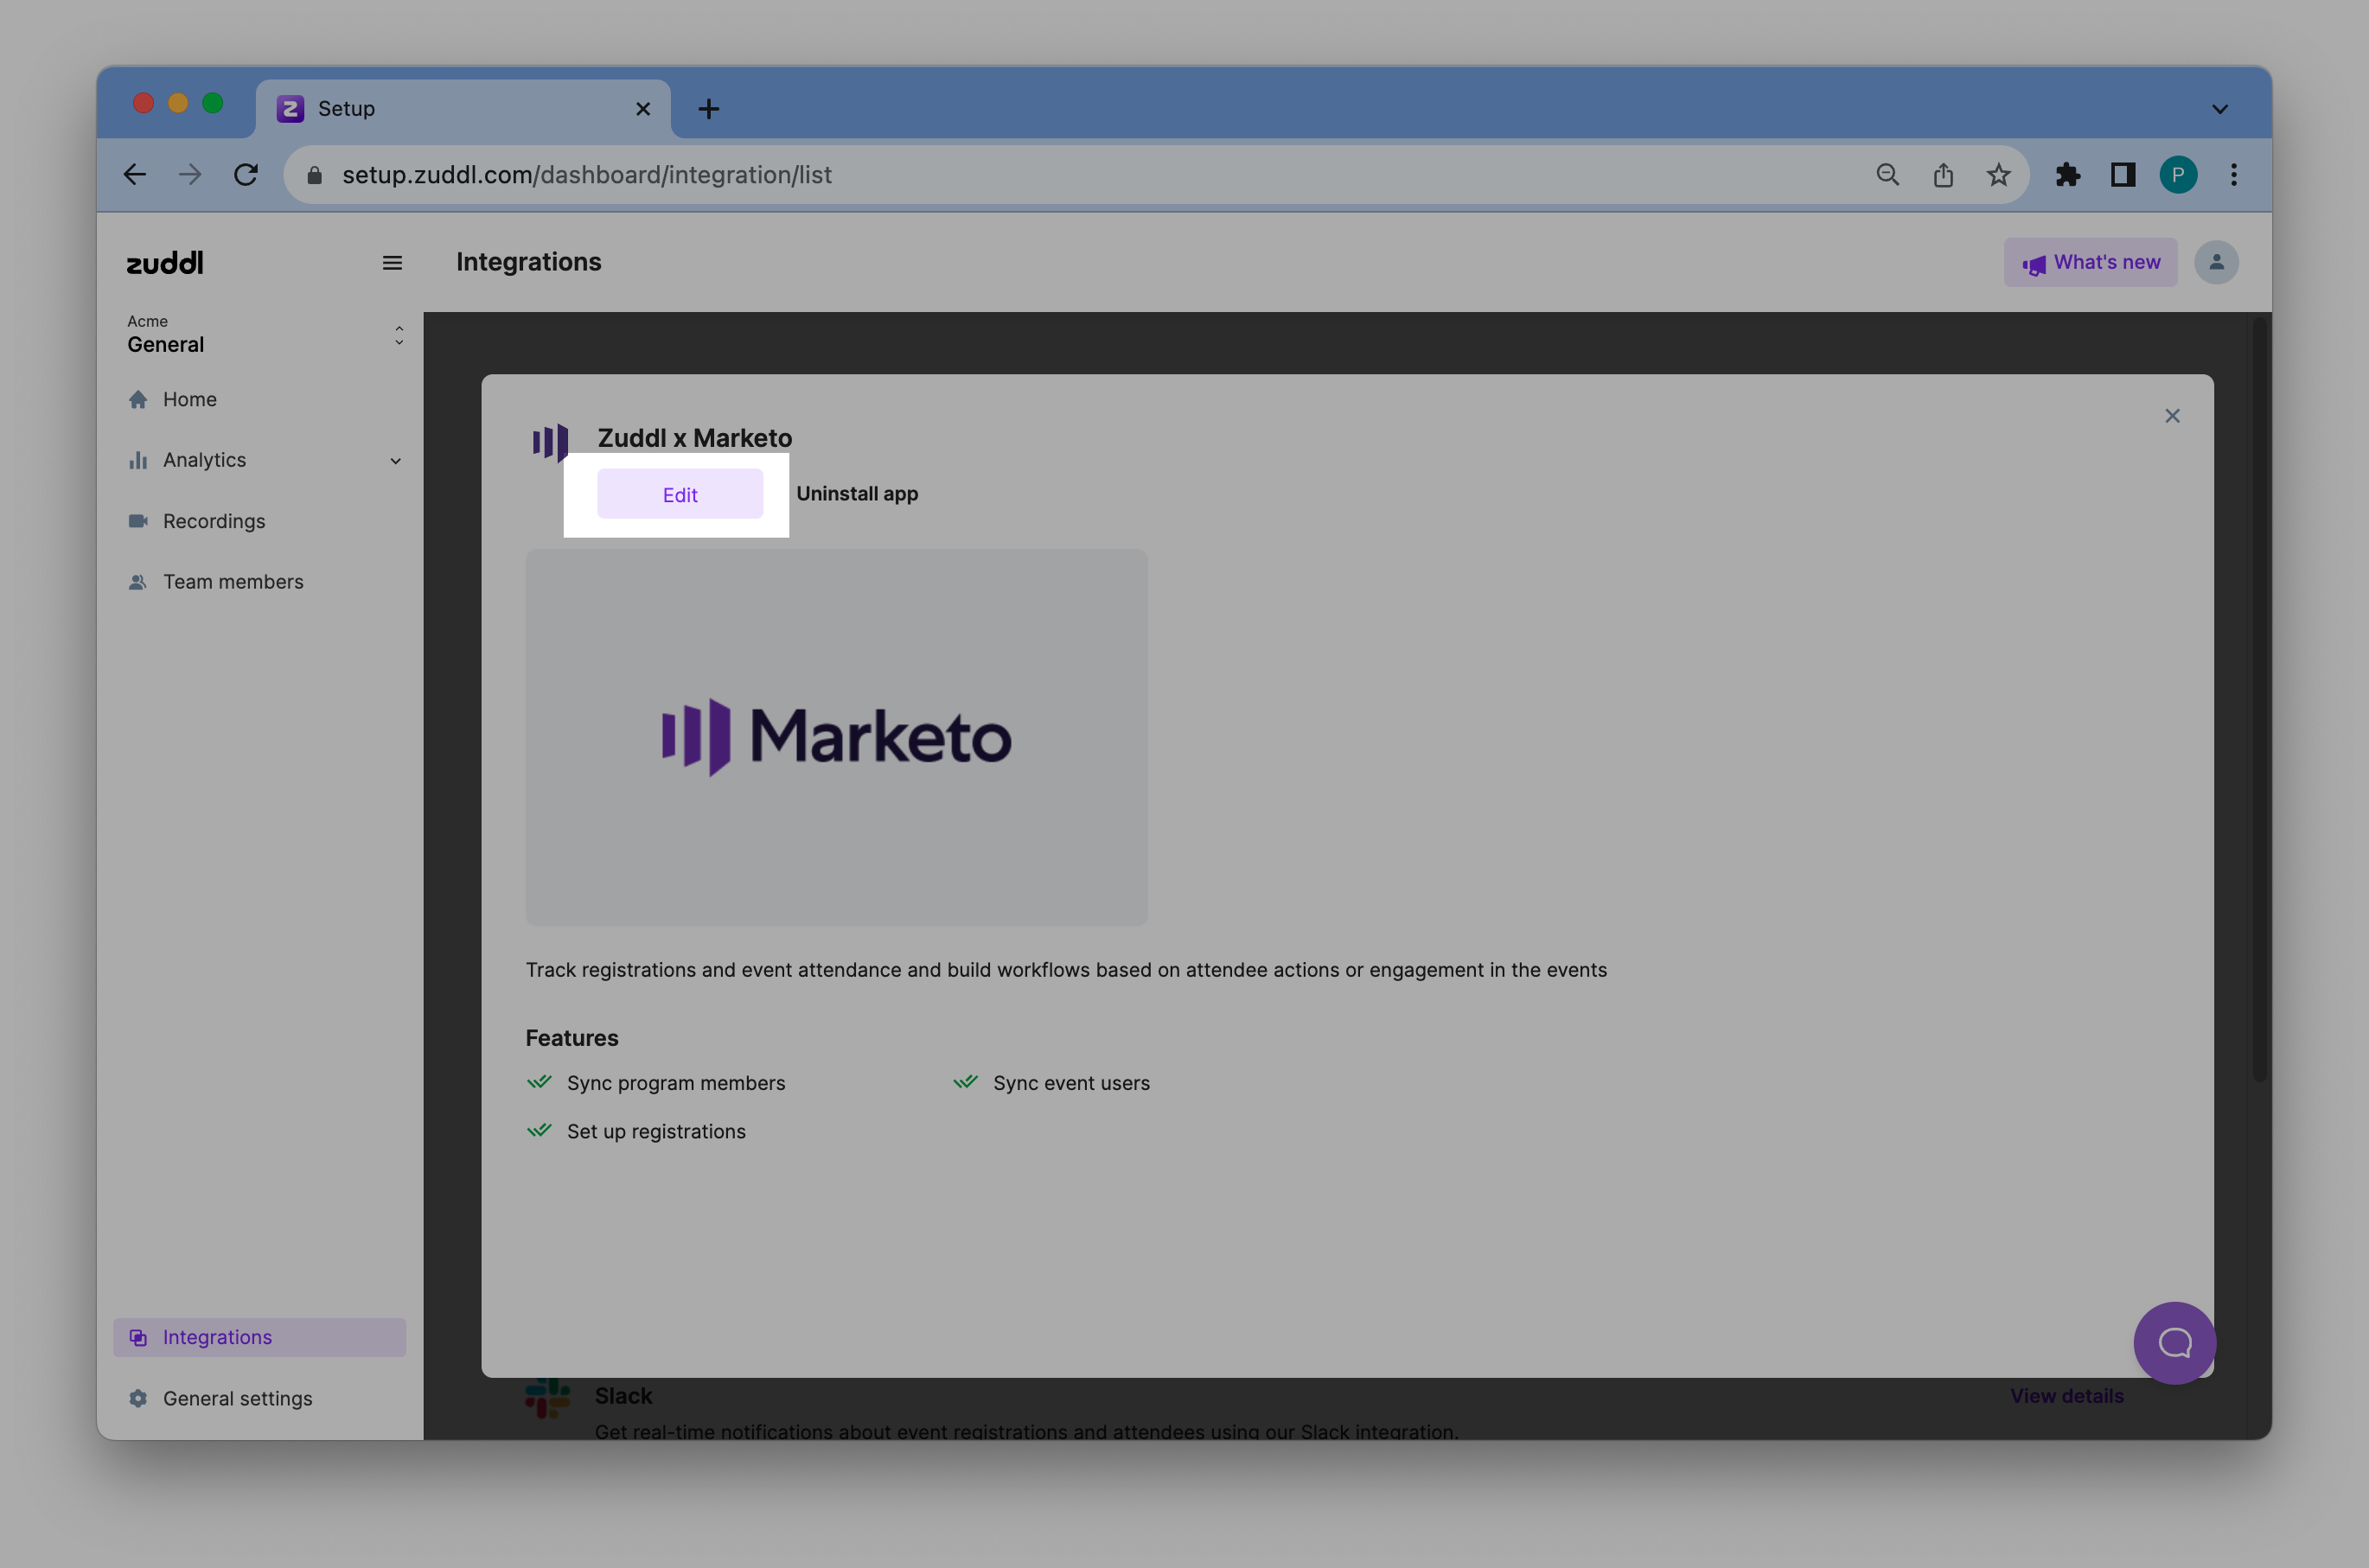Open the chat support bubble
This screenshot has width=2369, height=1568.
point(2174,1342)
